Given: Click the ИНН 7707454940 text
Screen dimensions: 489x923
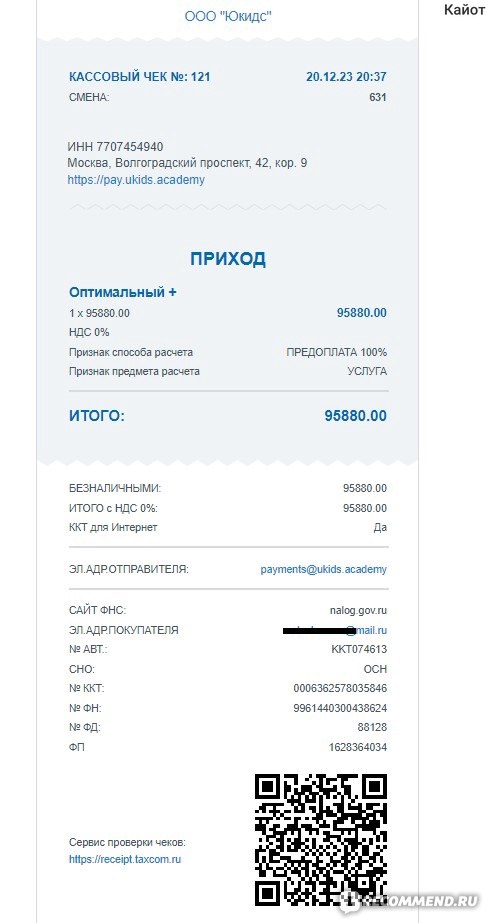Looking at the screenshot, I should (115, 147).
